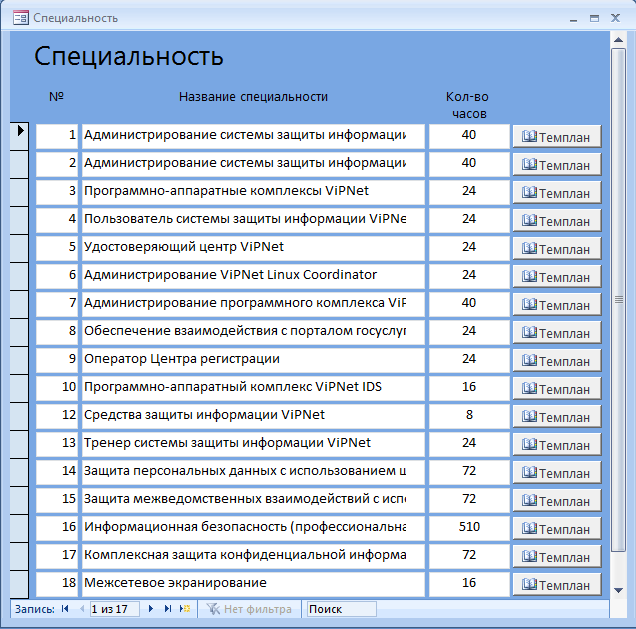Click number field 12
Image resolution: width=636 pixels, height=629 pixels.
[x=57, y=416]
